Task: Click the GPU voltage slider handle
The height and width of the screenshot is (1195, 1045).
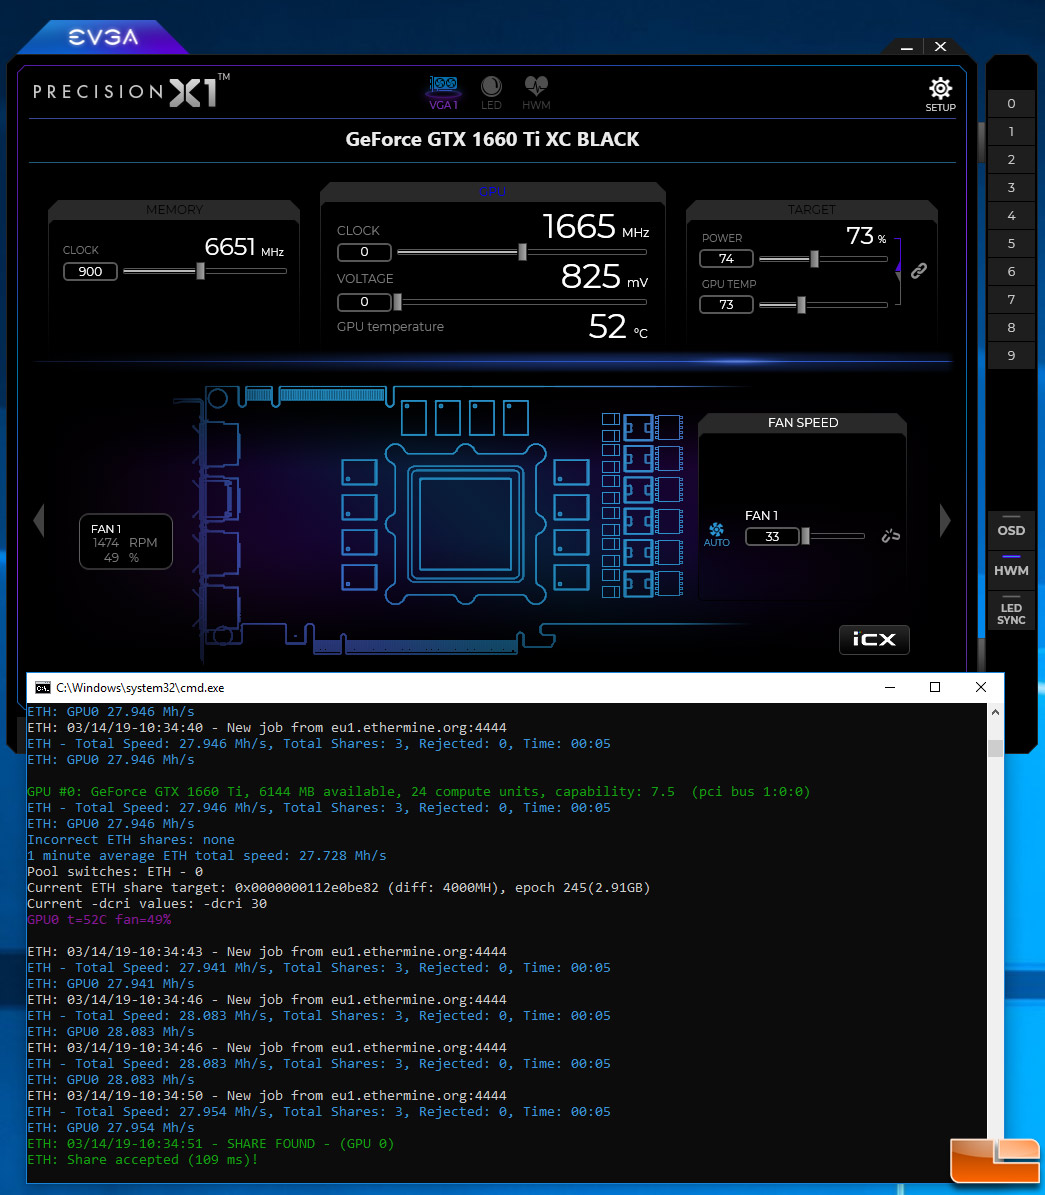Action: coord(397,303)
